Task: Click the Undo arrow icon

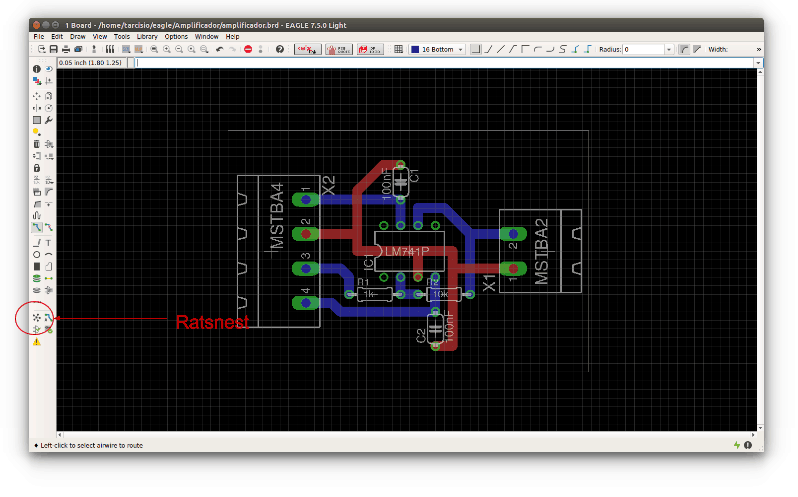Action: pyautogui.click(x=219, y=49)
